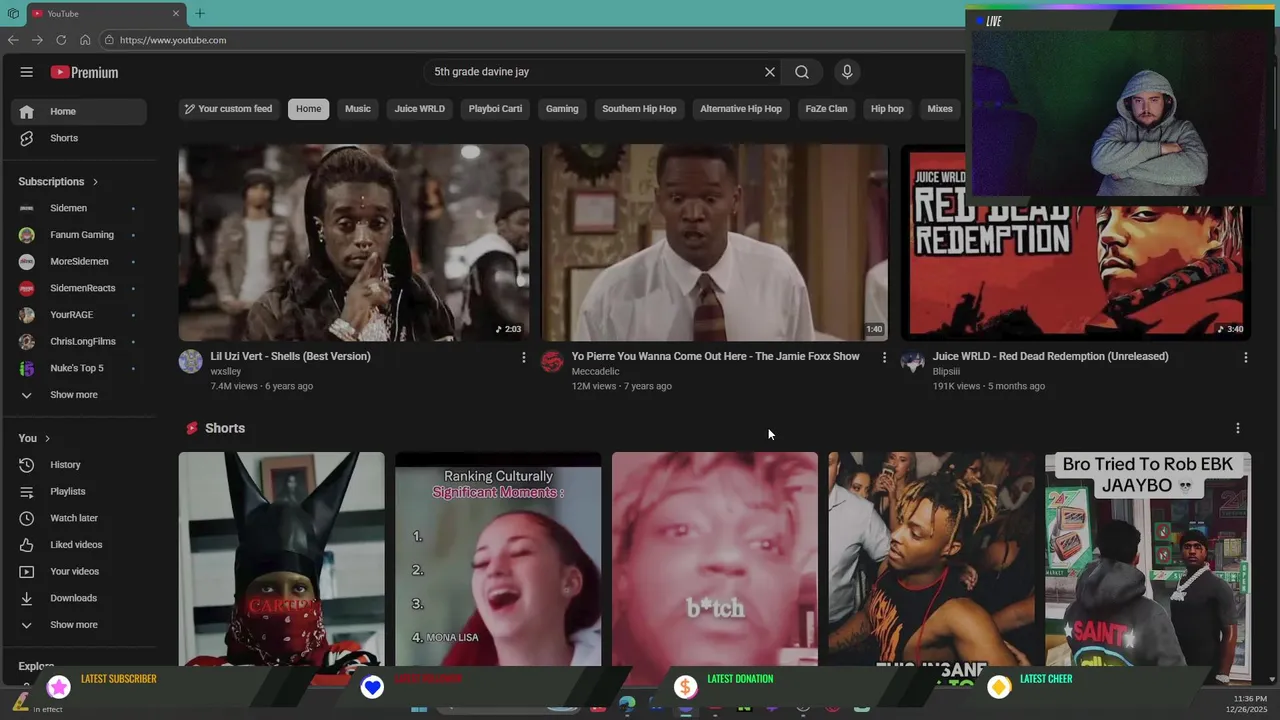Screen dimensions: 1280x720
Task: Select the Southern Hip Hop chip
Action: 639,109
